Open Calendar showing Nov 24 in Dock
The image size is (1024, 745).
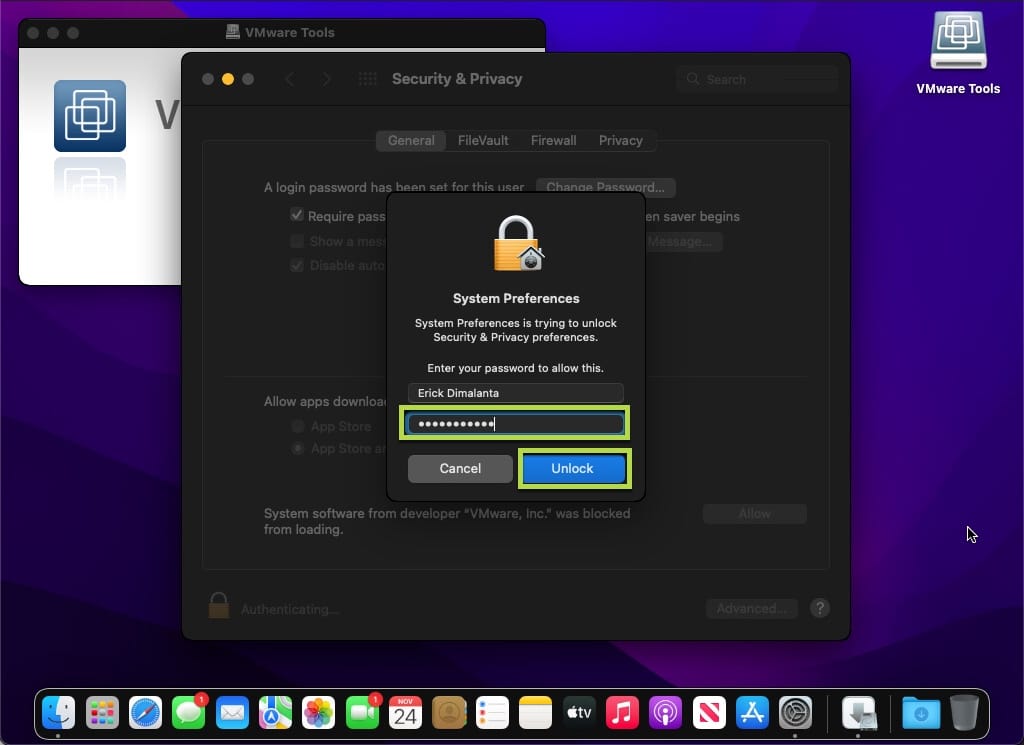[405, 712]
